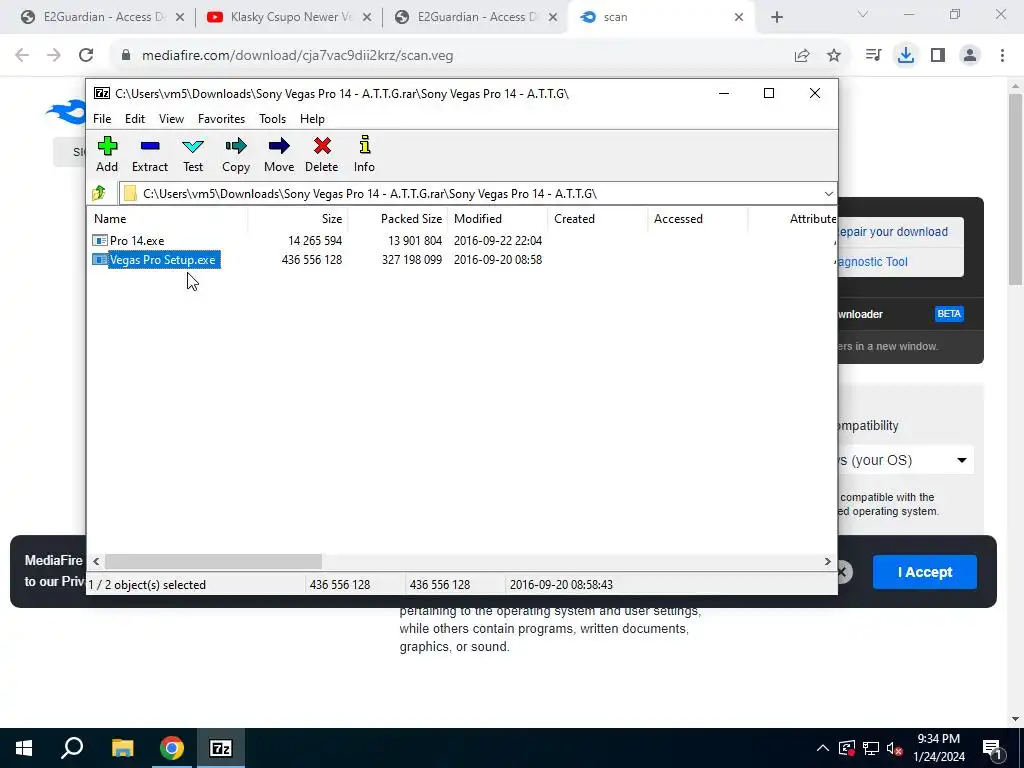Dismiss the MediaFire cookie banner X
Viewport: 1024px width, 768px height.
point(843,573)
